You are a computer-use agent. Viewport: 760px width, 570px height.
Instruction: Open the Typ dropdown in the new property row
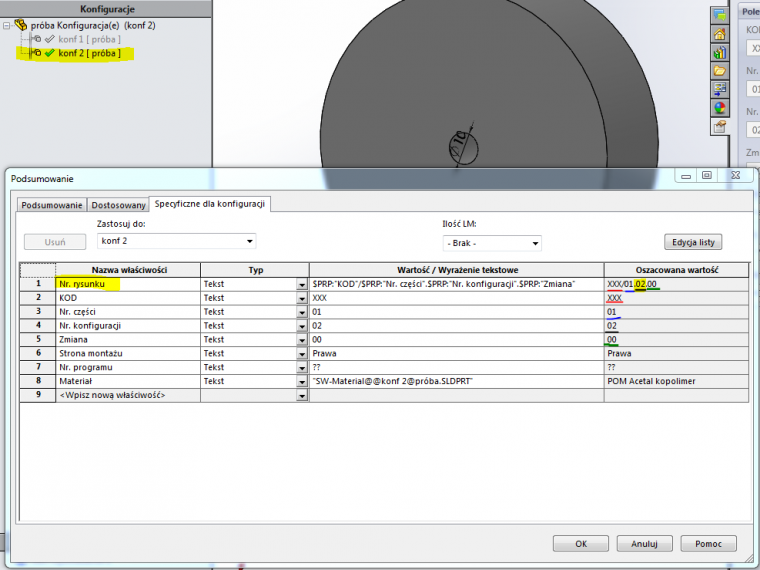(x=302, y=396)
